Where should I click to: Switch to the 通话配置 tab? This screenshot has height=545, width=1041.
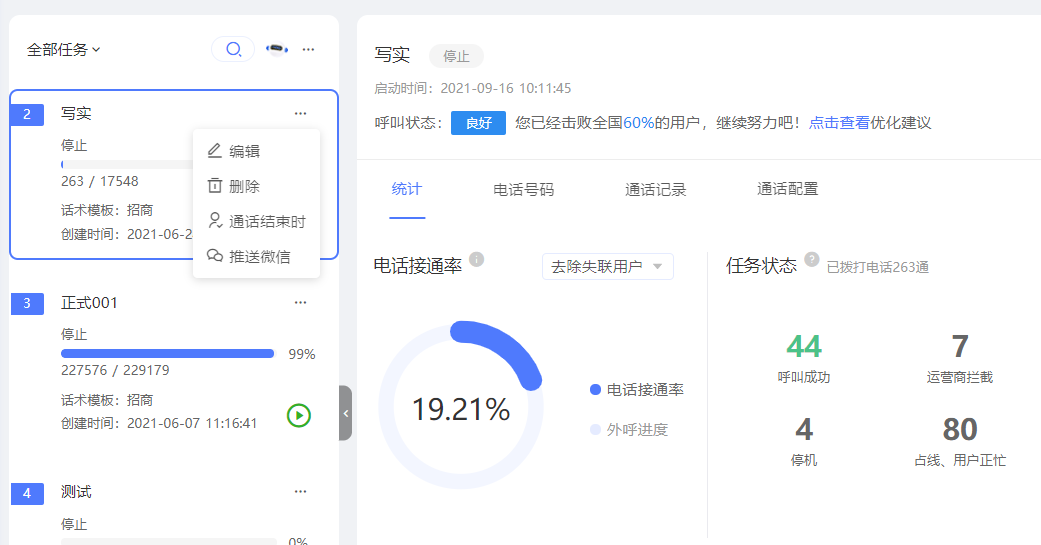[x=787, y=189]
